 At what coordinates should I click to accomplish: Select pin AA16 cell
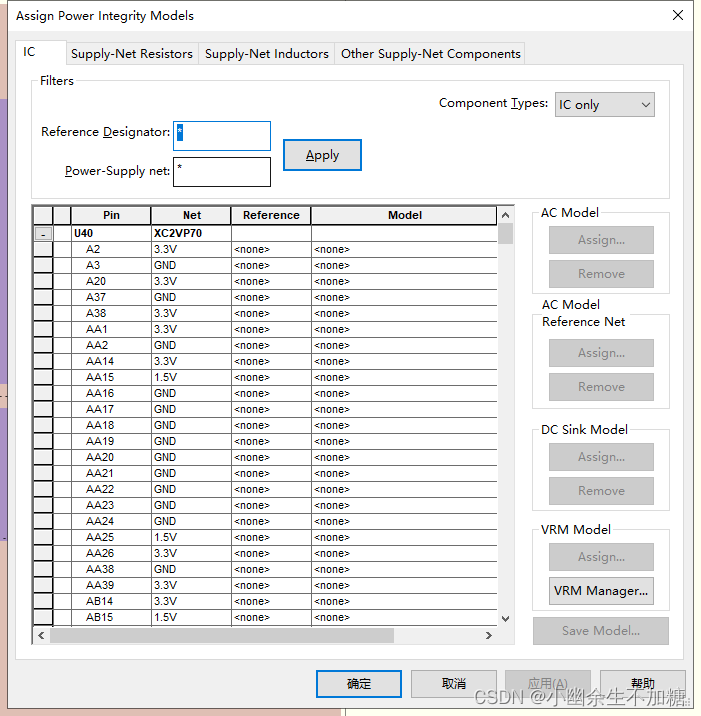pyautogui.click(x=111, y=393)
